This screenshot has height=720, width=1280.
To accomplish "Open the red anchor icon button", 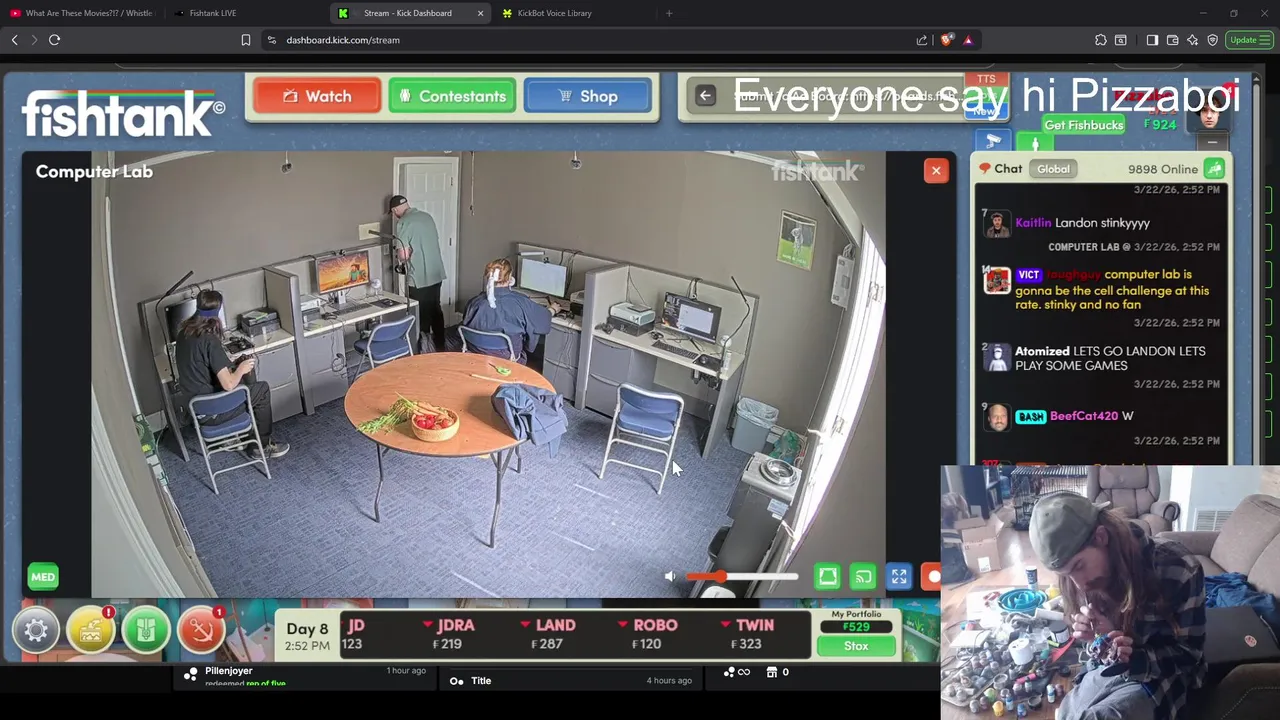I will tap(201, 631).
